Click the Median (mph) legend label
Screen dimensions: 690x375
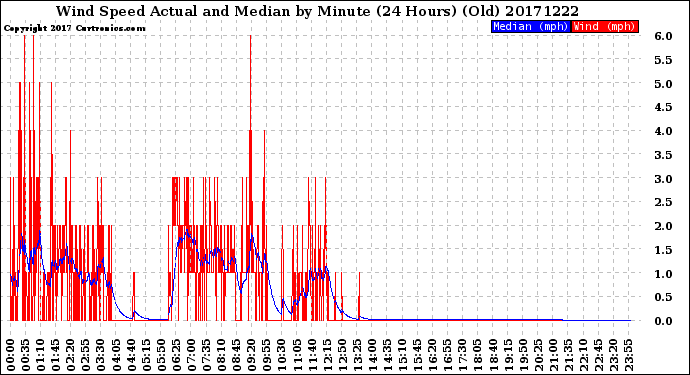pos(531,26)
